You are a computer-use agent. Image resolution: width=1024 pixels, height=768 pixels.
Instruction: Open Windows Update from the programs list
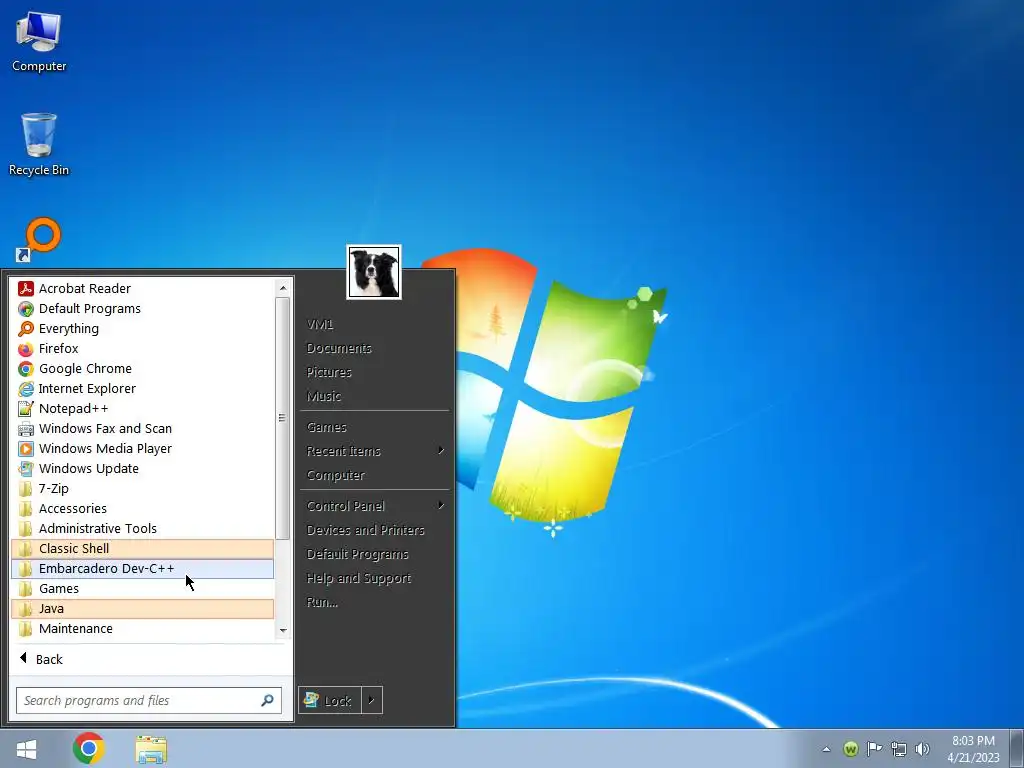142,468
